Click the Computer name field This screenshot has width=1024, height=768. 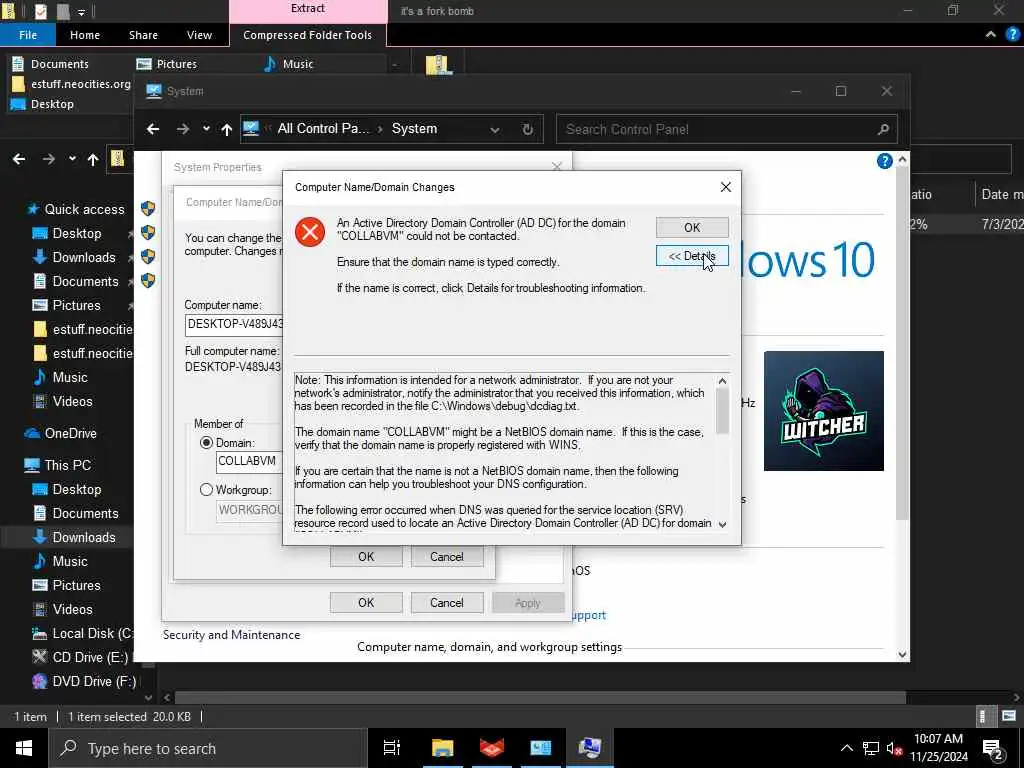(234, 324)
